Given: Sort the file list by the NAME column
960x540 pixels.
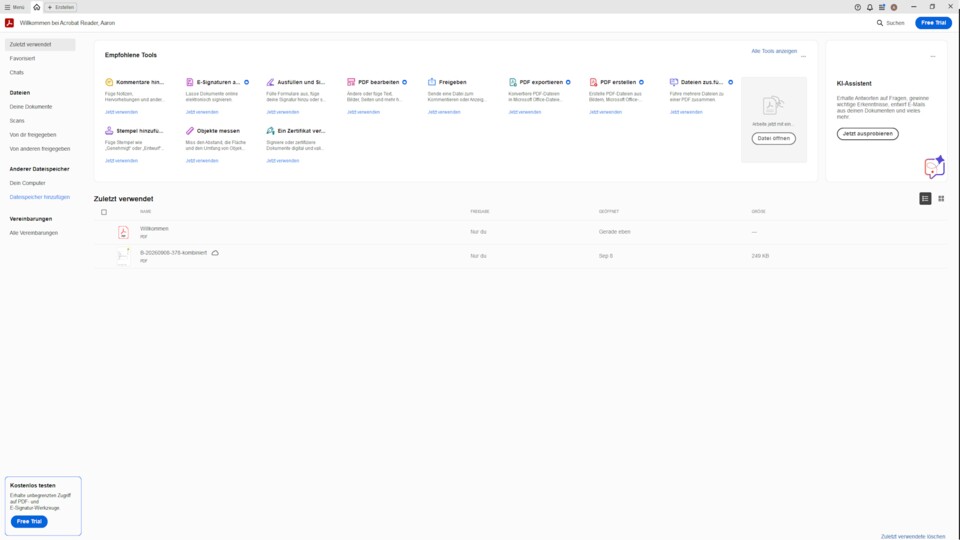Looking at the screenshot, I should [x=146, y=212].
